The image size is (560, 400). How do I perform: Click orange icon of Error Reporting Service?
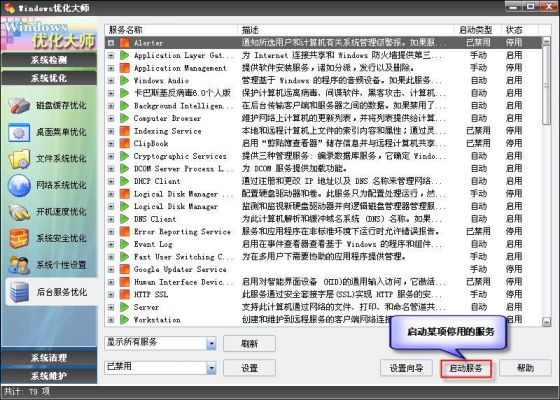(125, 231)
